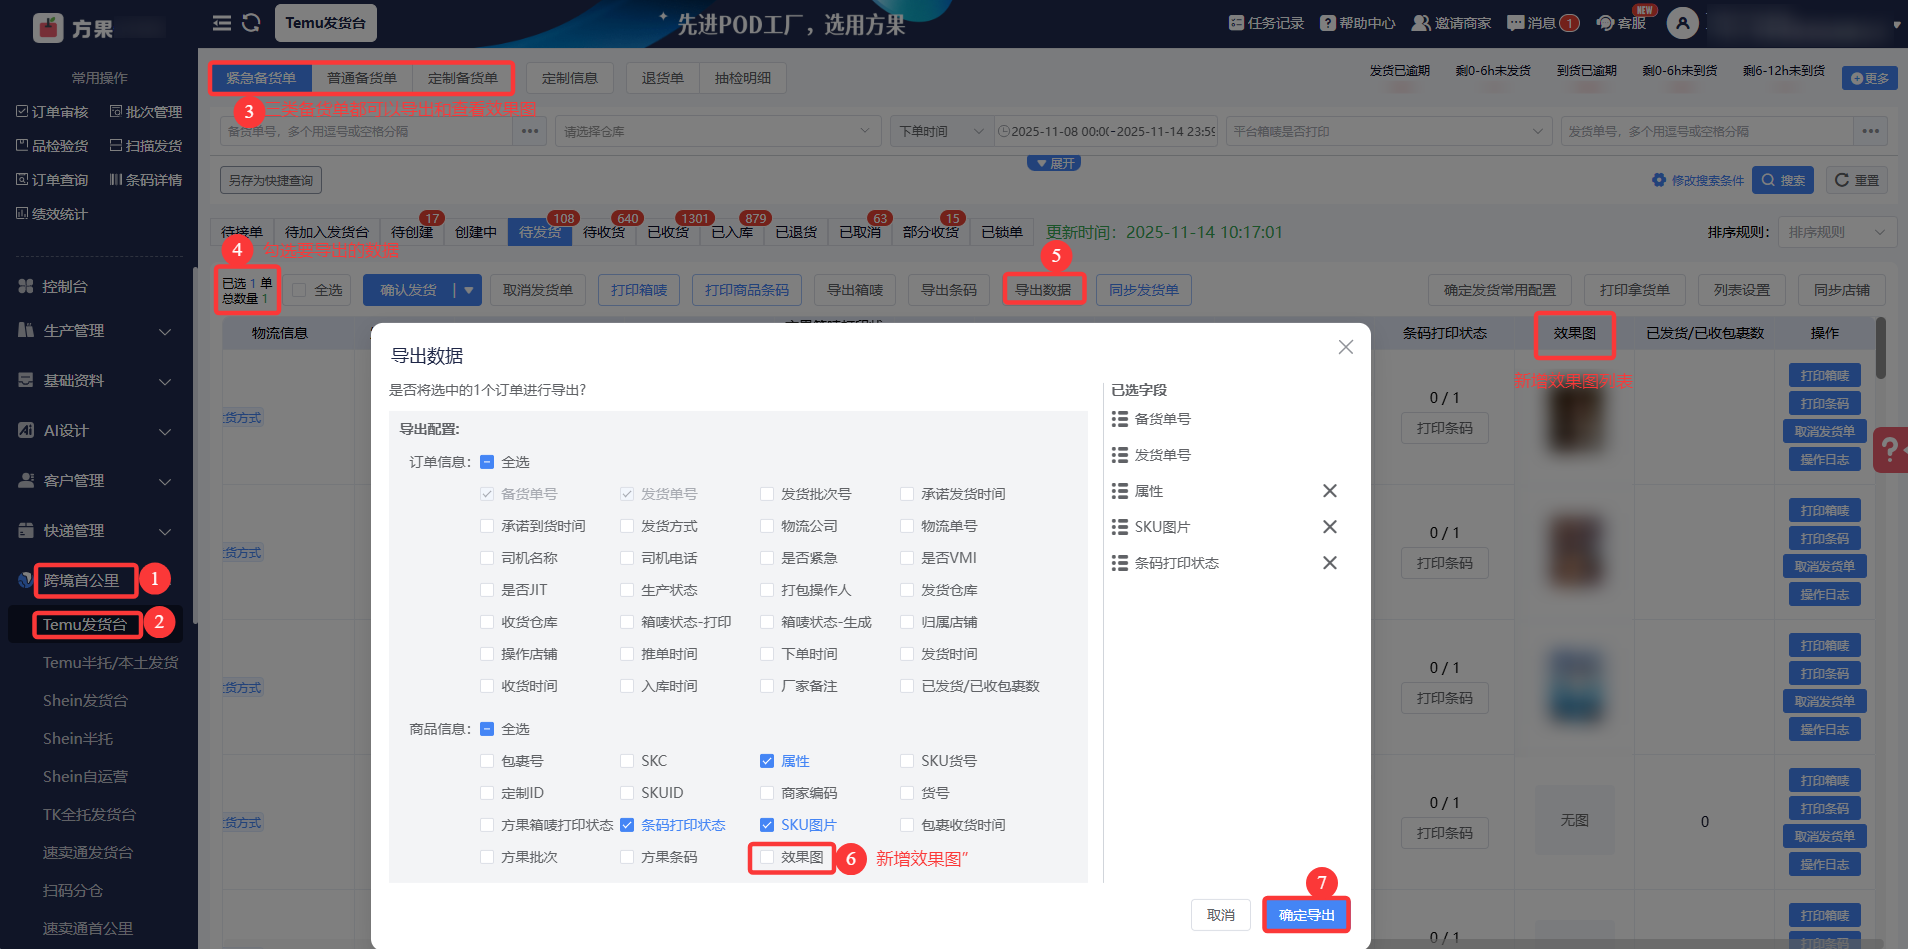The height and width of the screenshot is (949, 1908).
Task: Click drag handle icon beside 备货单号 field
Action: (x=1120, y=419)
